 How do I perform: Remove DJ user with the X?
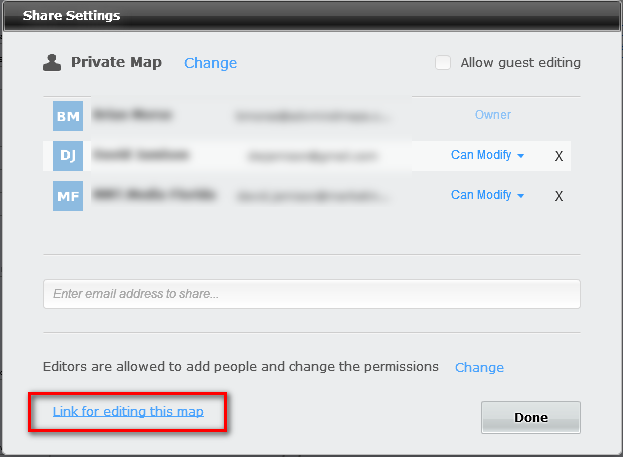click(x=559, y=156)
